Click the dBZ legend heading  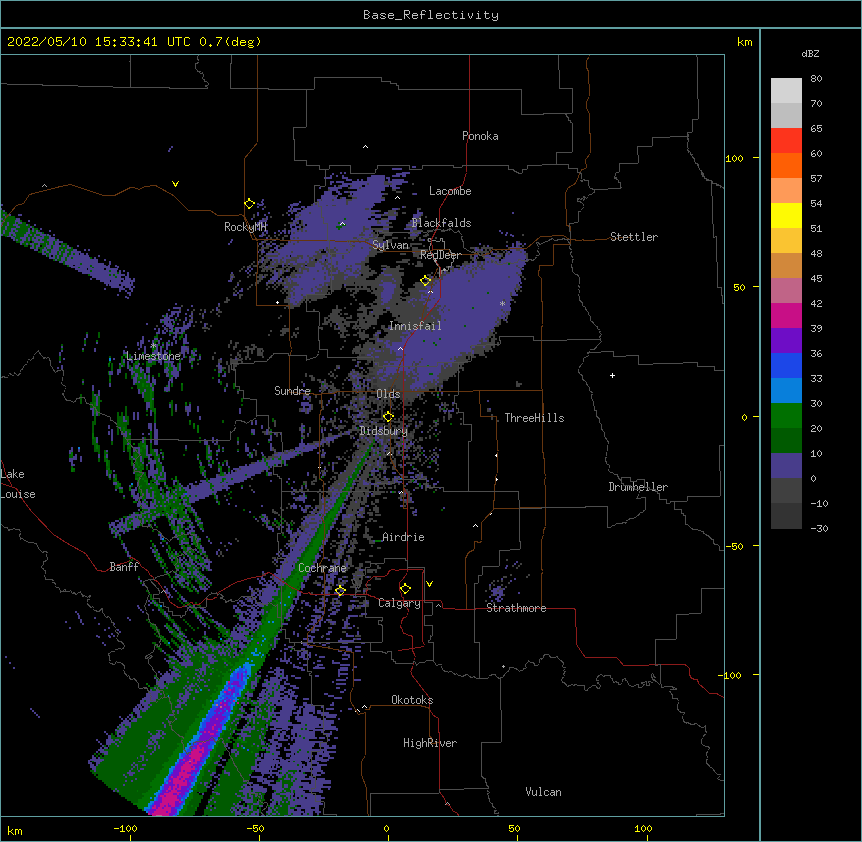(x=810, y=54)
